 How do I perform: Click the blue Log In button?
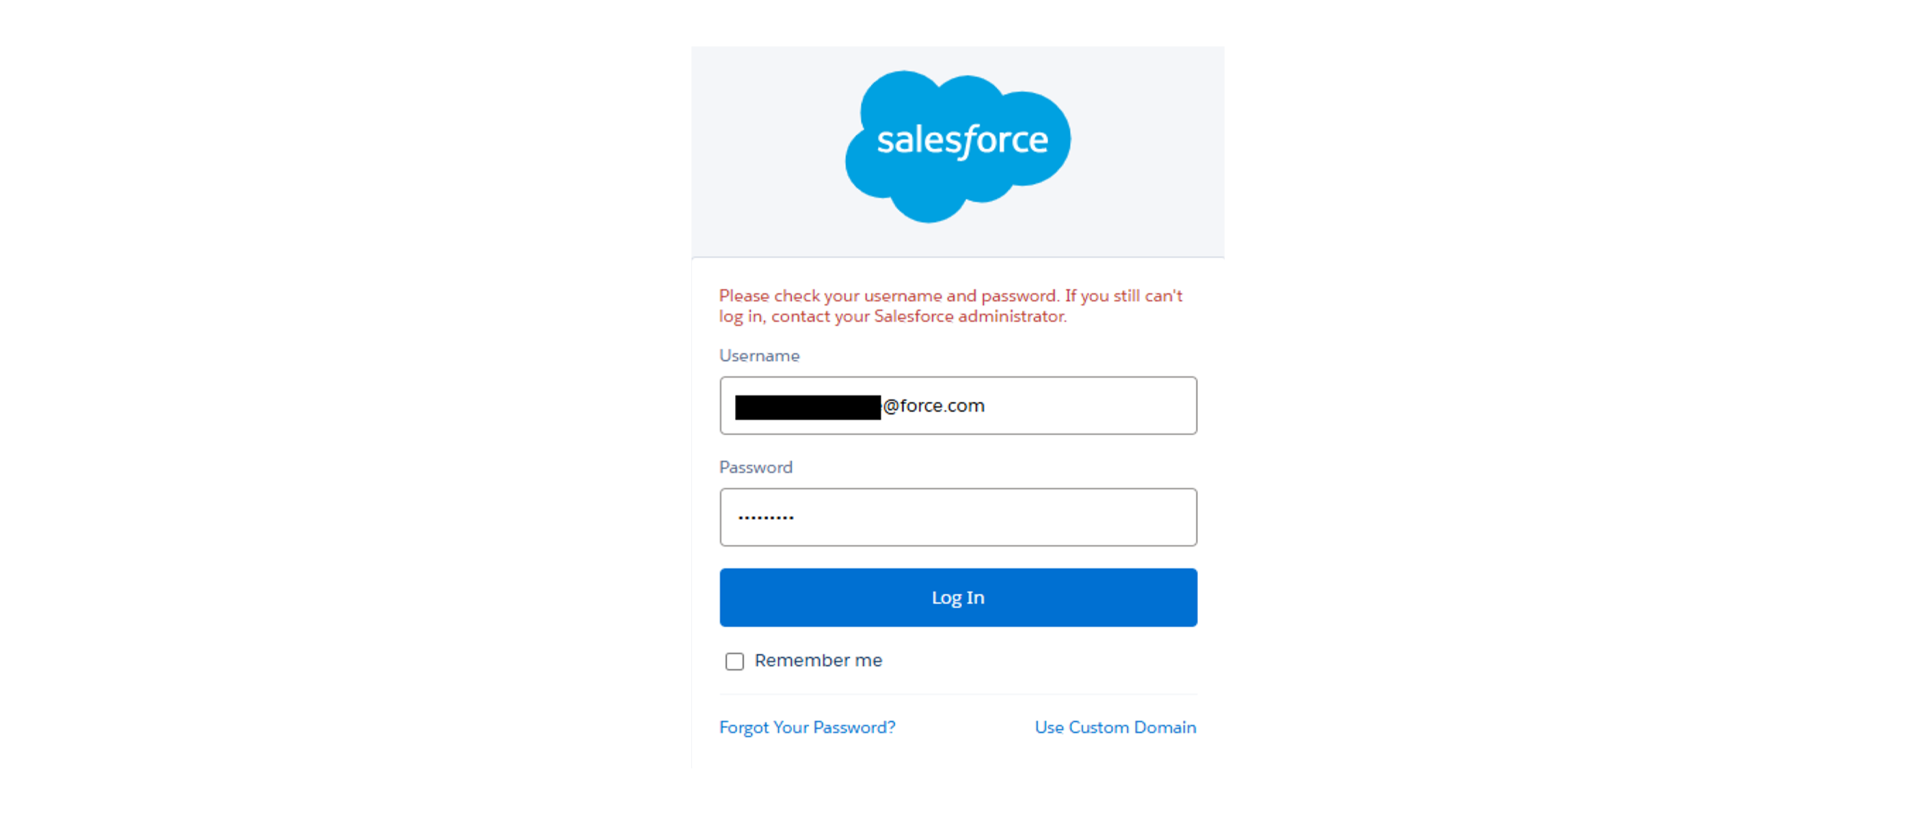click(x=958, y=597)
